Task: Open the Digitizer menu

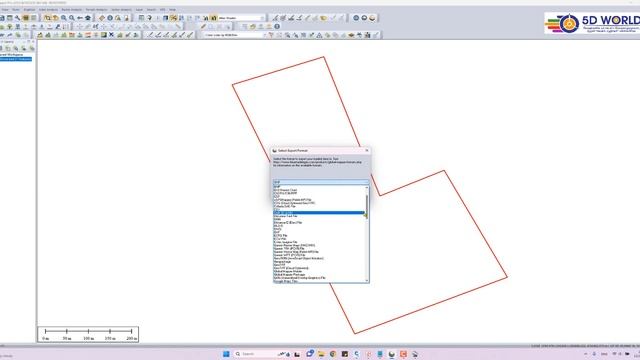Action: [x=29, y=9]
